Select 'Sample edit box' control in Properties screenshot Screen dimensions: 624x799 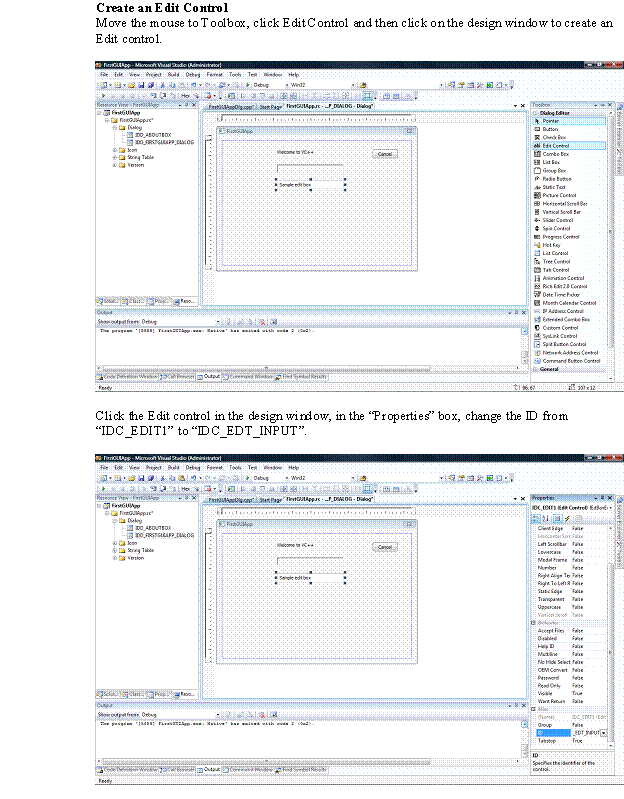click(310, 578)
